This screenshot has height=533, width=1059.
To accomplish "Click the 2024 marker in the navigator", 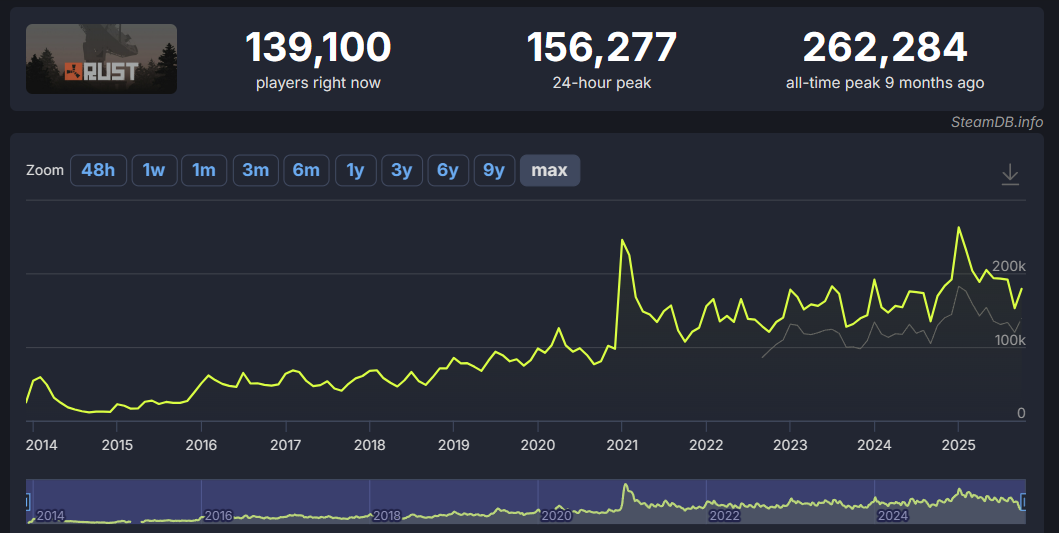I will click(x=892, y=516).
